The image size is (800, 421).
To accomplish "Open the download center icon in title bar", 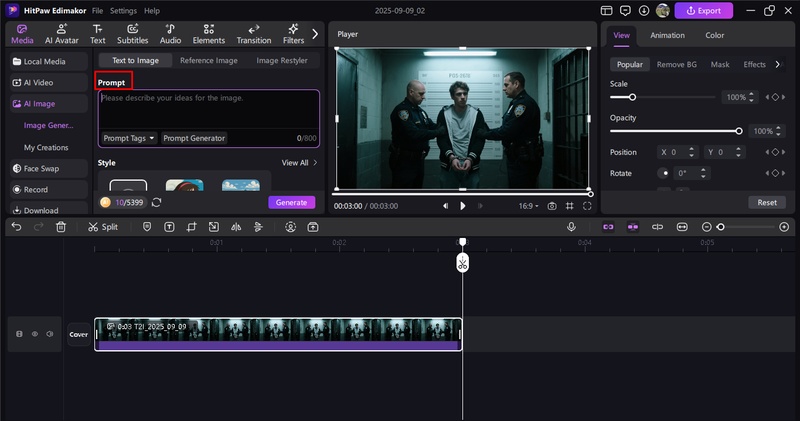I will [x=644, y=11].
